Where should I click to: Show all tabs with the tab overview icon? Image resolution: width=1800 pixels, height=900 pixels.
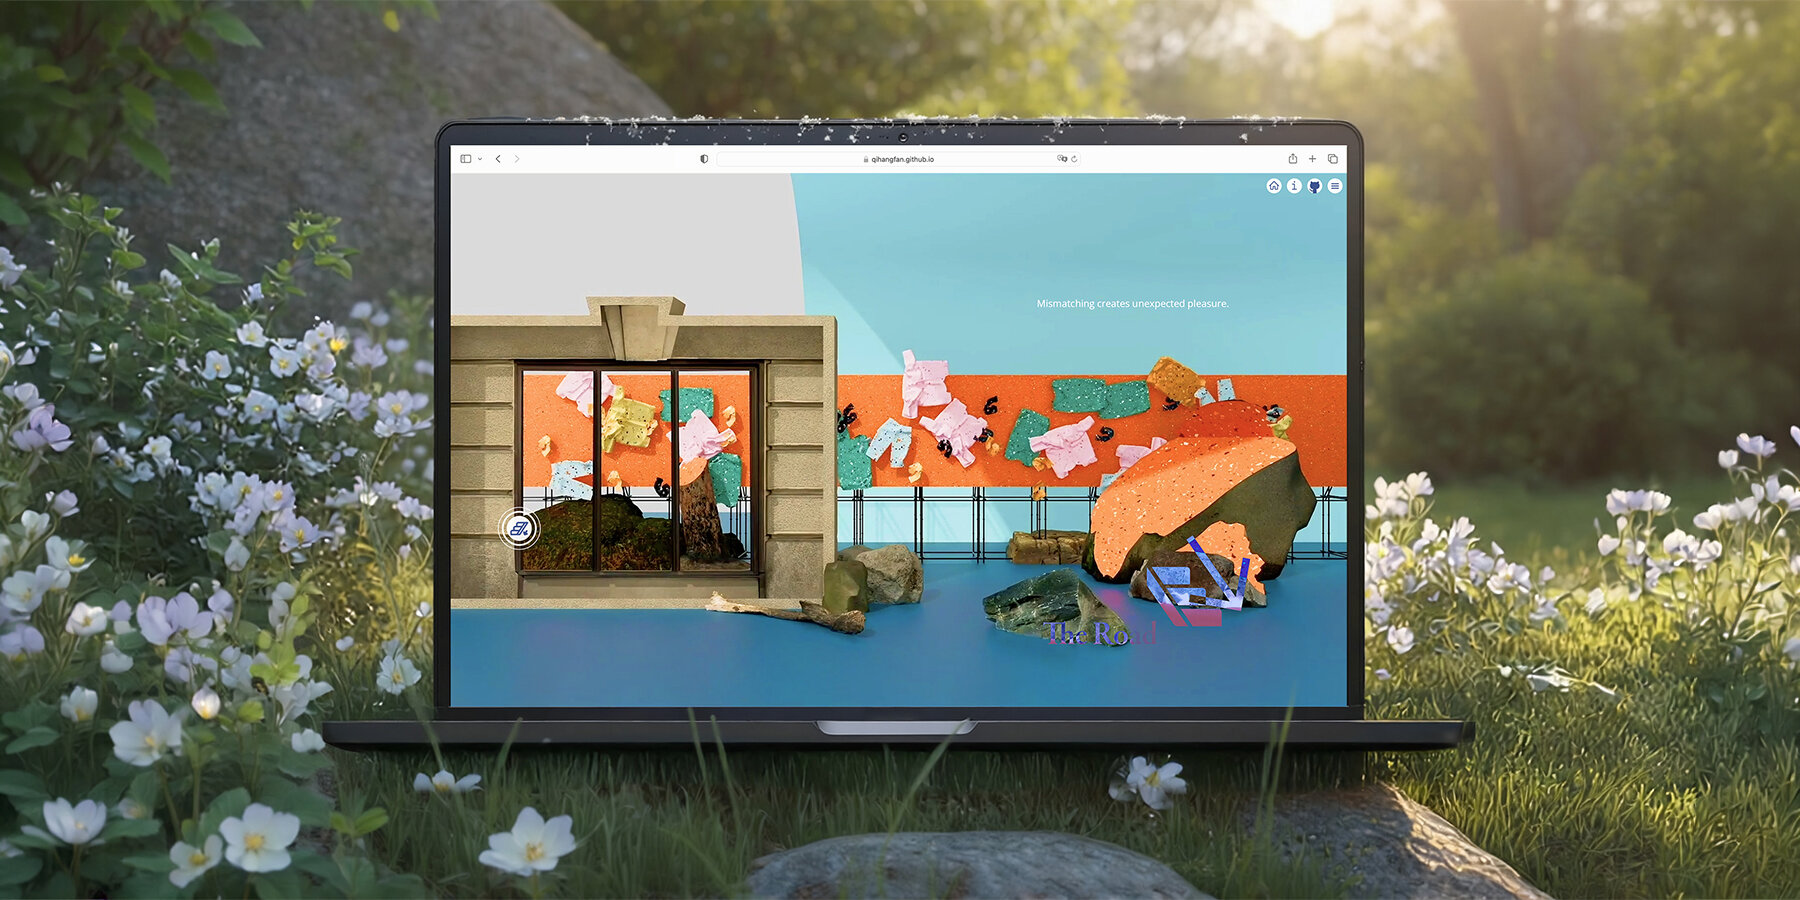coord(1334,158)
